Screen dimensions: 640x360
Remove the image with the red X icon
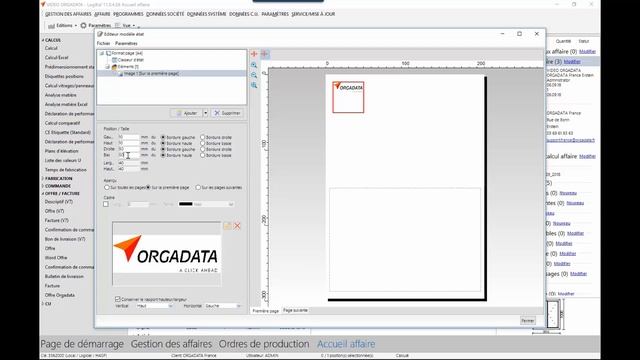[237, 226]
